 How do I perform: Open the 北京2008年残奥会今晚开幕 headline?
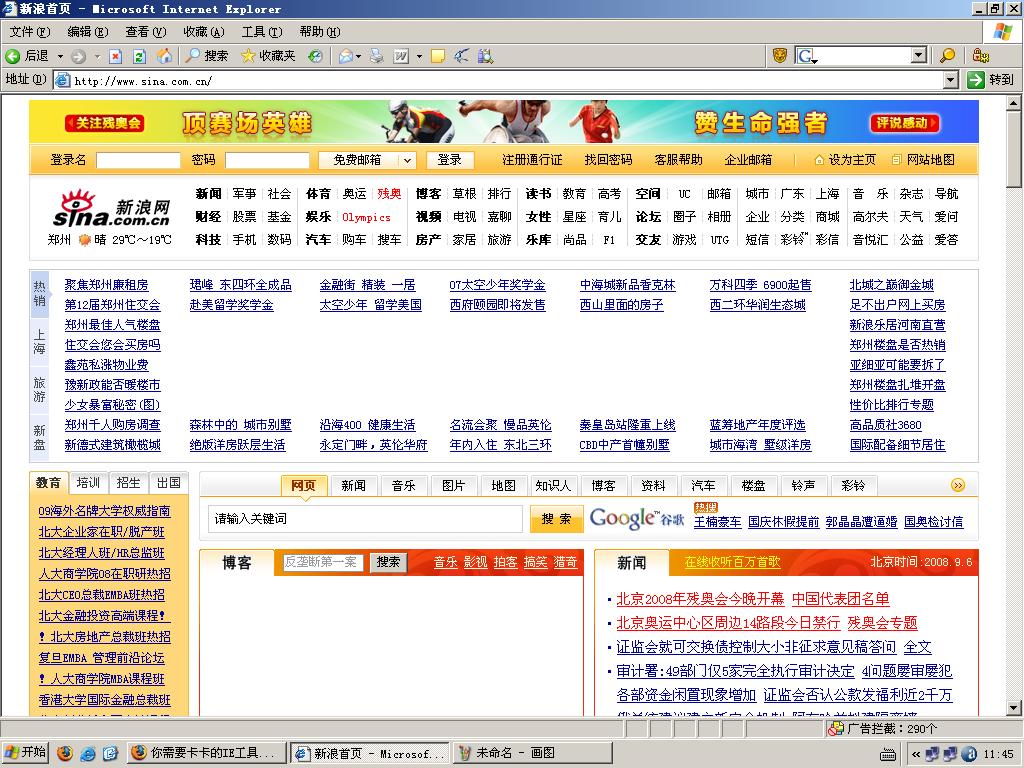700,599
